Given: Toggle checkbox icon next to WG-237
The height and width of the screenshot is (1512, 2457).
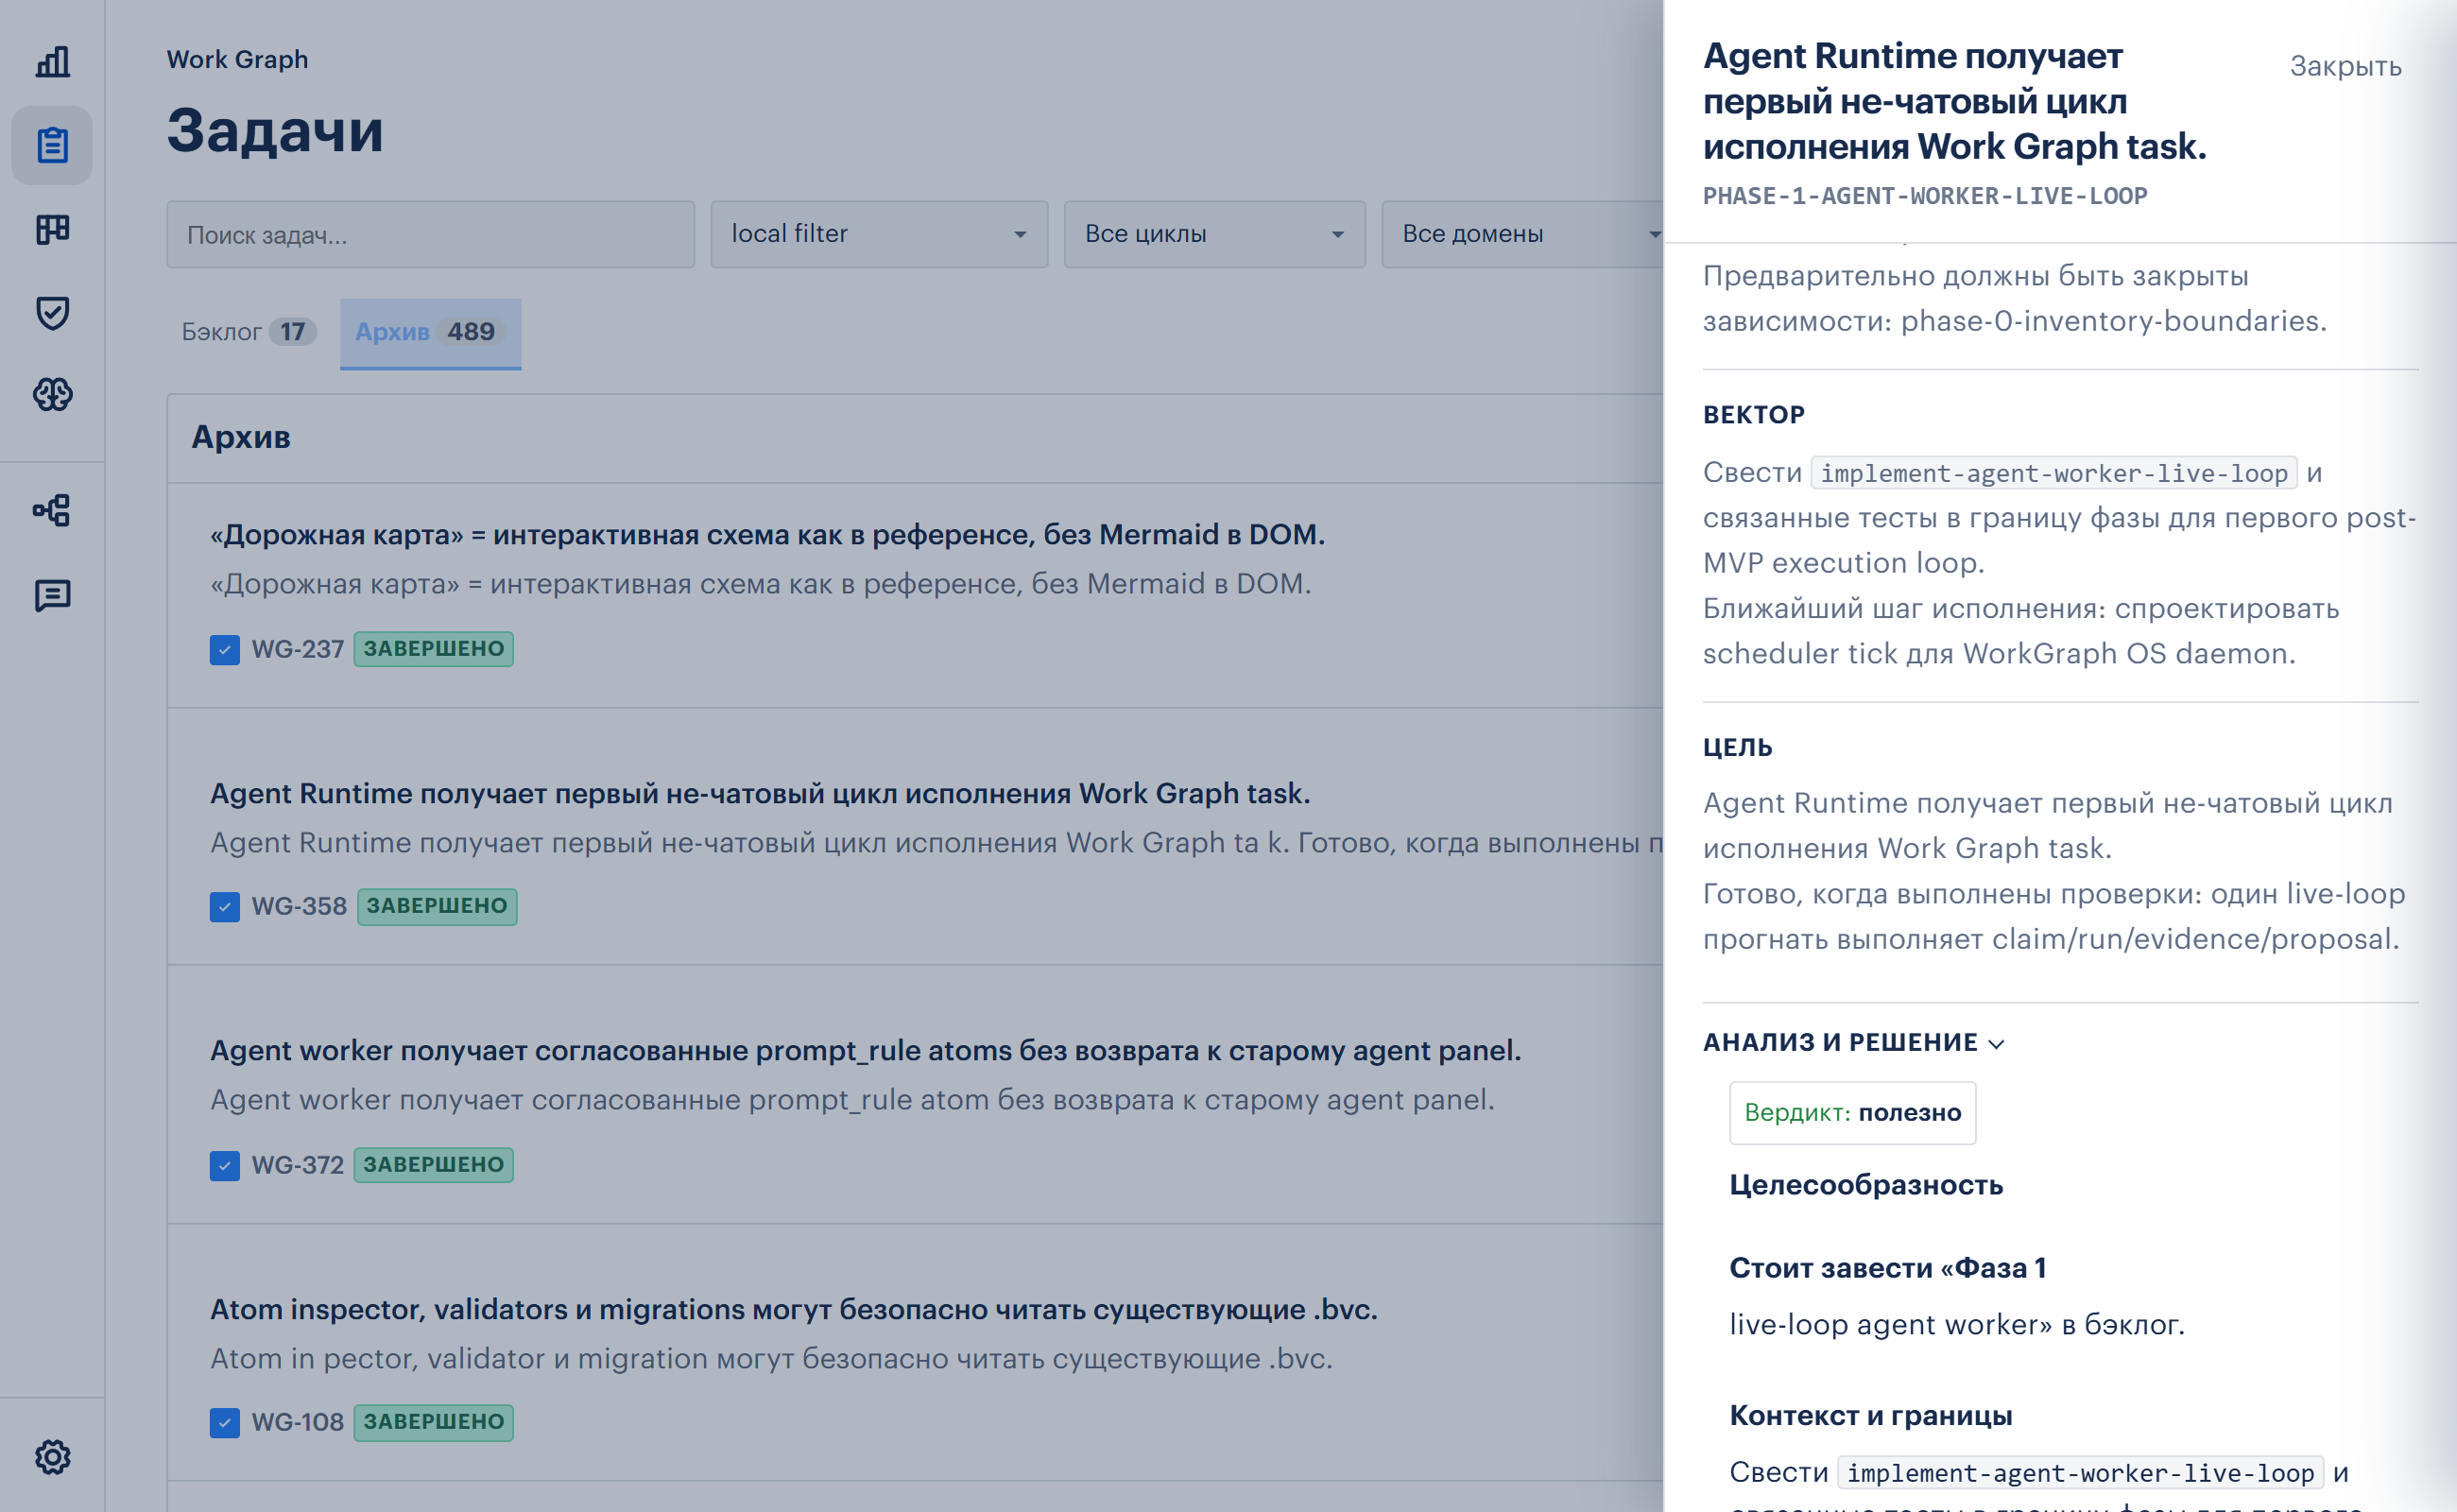Looking at the screenshot, I should click(224, 650).
